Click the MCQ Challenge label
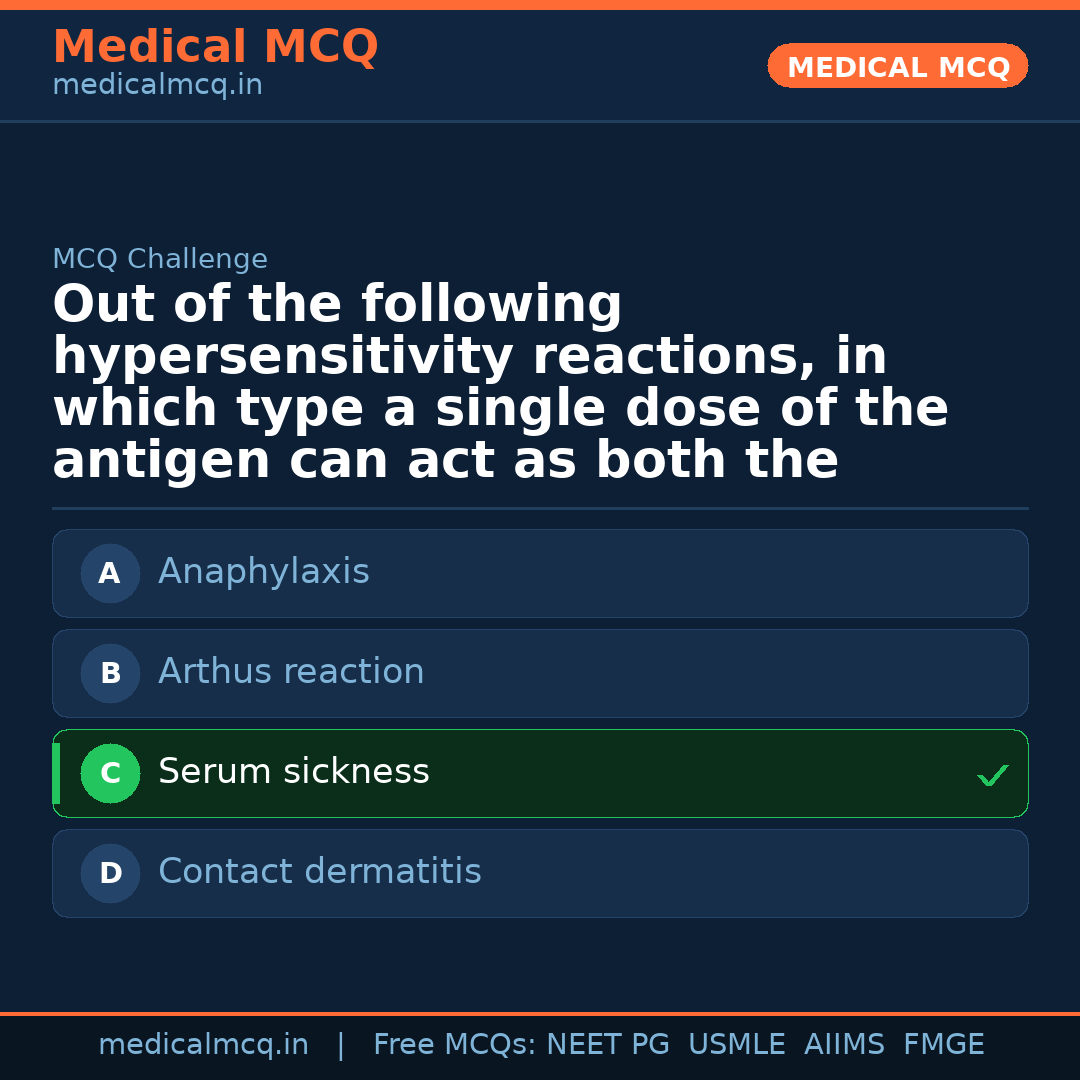 pyautogui.click(x=160, y=259)
